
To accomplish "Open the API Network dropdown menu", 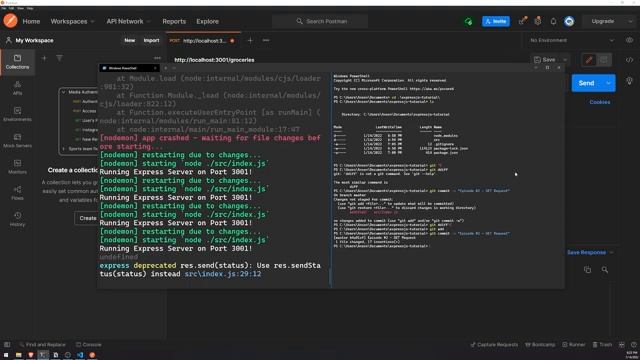I will (x=128, y=21).
